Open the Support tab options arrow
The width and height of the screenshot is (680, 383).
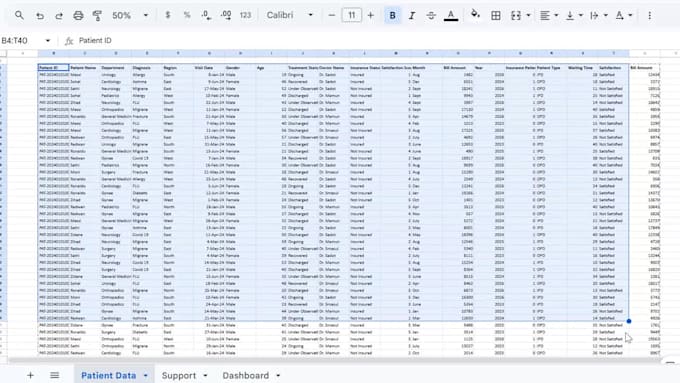click(205, 376)
